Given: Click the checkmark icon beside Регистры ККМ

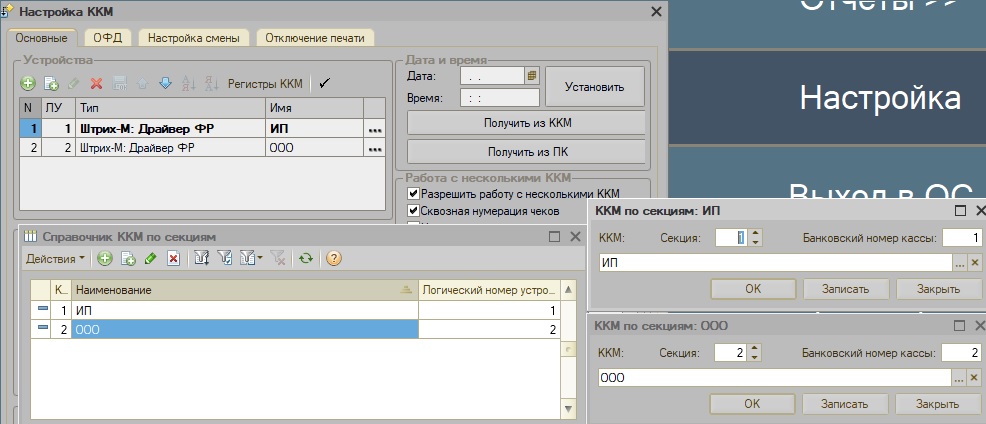Looking at the screenshot, I should [x=324, y=84].
